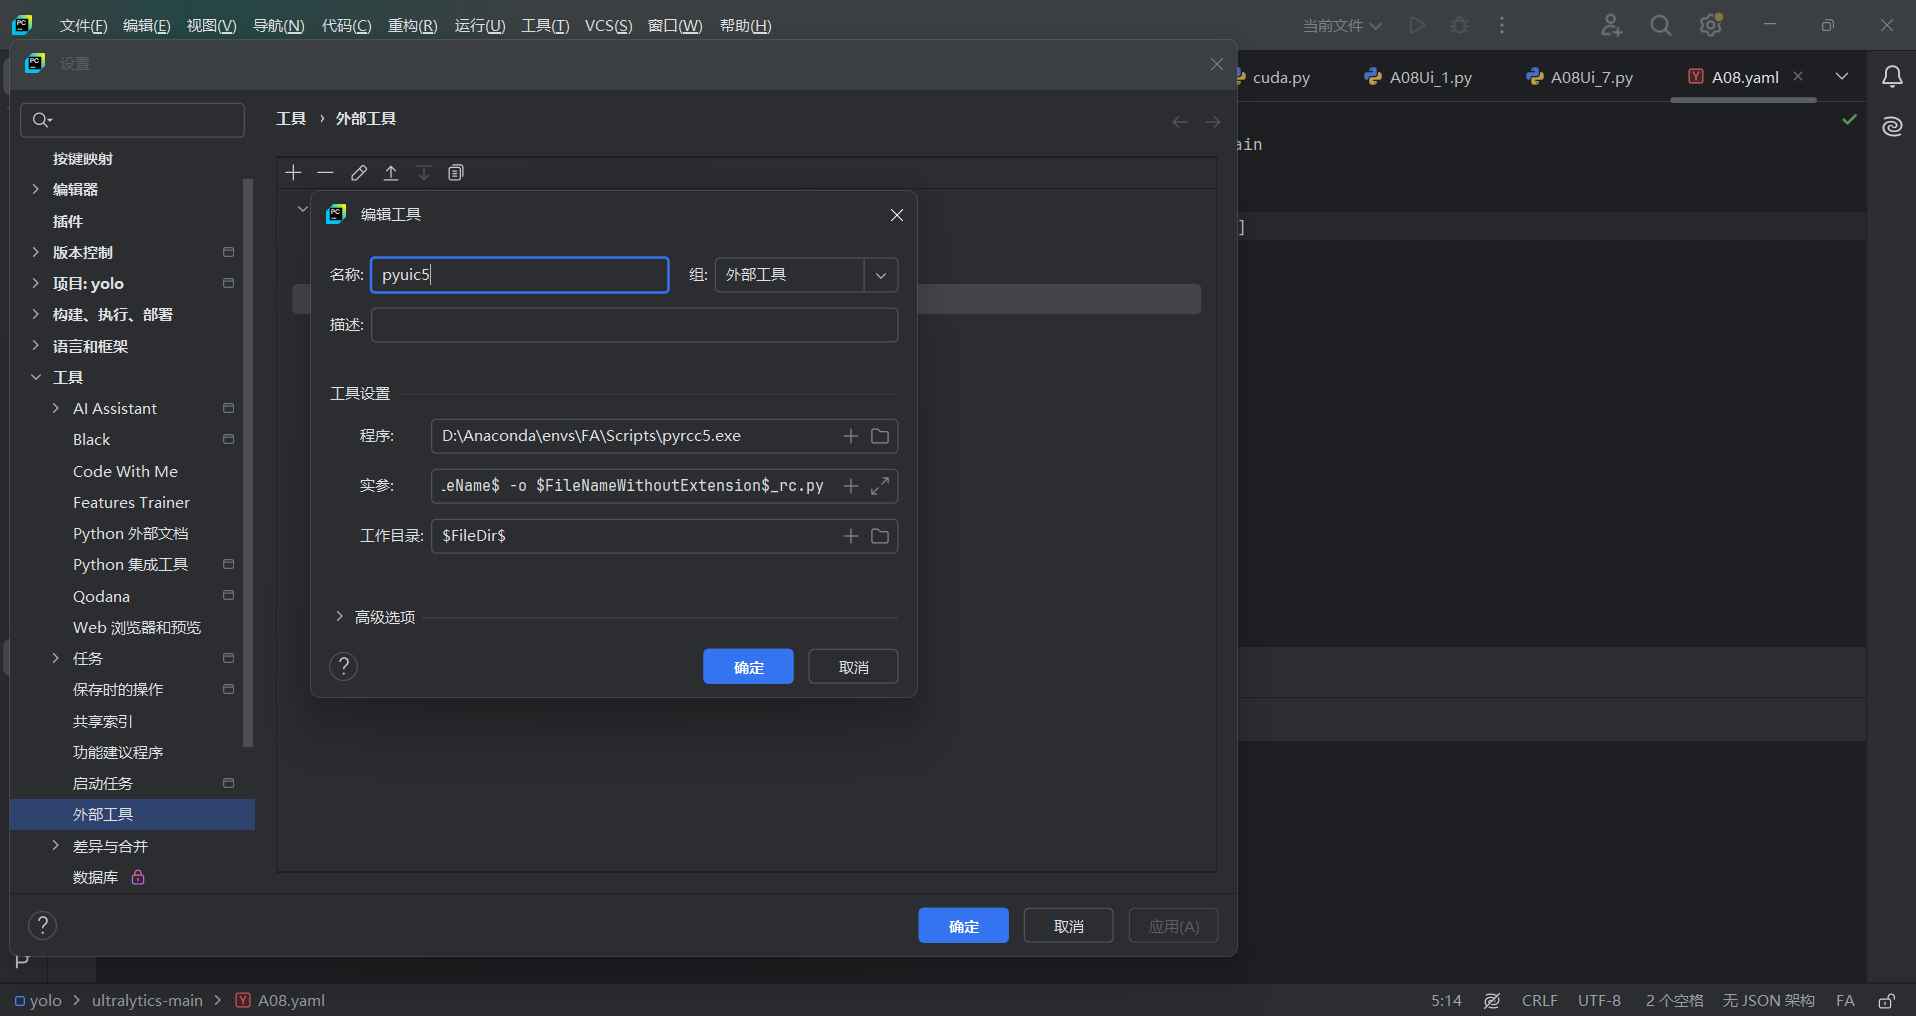This screenshot has height=1016, width=1916.
Task: Open the IDE settings gear icon
Action: (1711, 25)
